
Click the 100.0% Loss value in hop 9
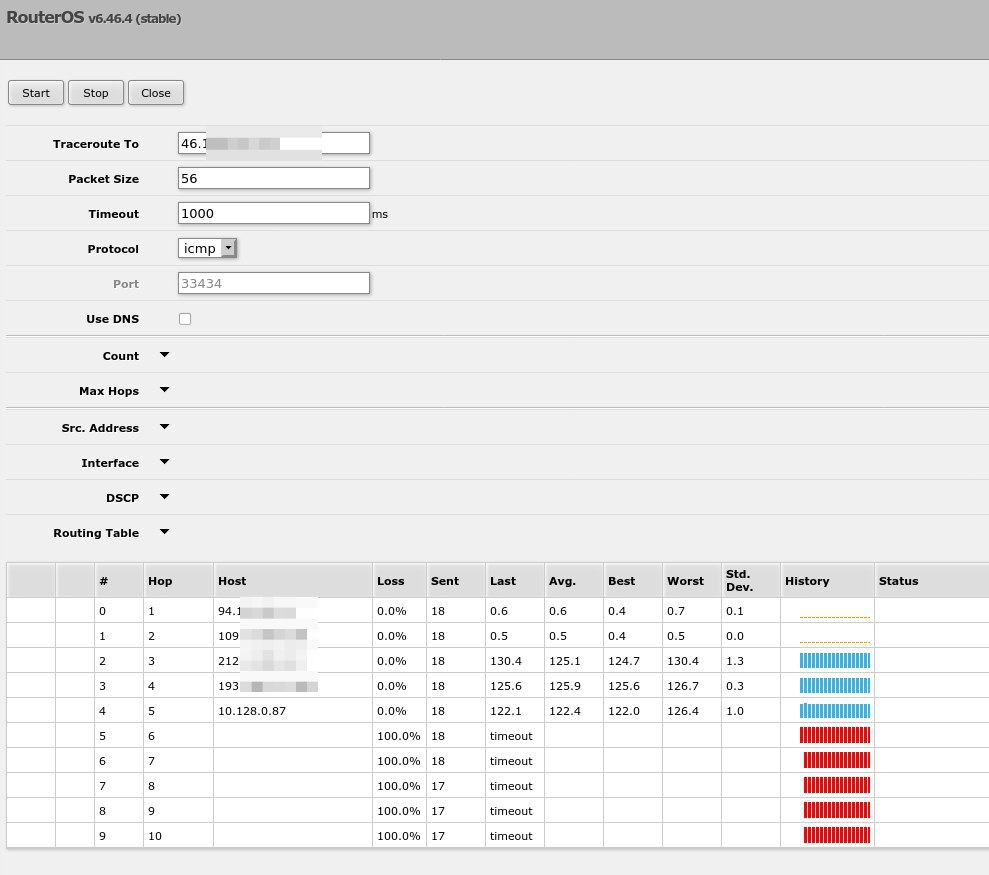[399, 811]
